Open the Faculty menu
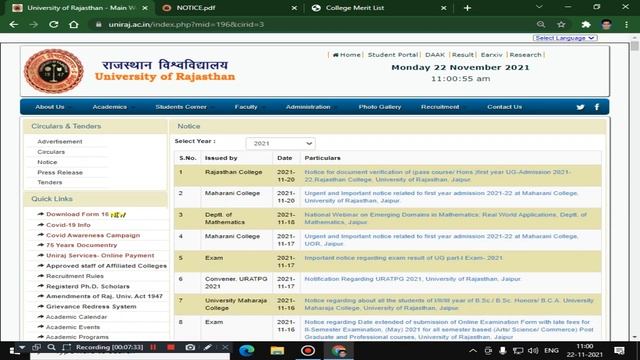The height and width of the screenshot is (360, 640). click(246, 107)
